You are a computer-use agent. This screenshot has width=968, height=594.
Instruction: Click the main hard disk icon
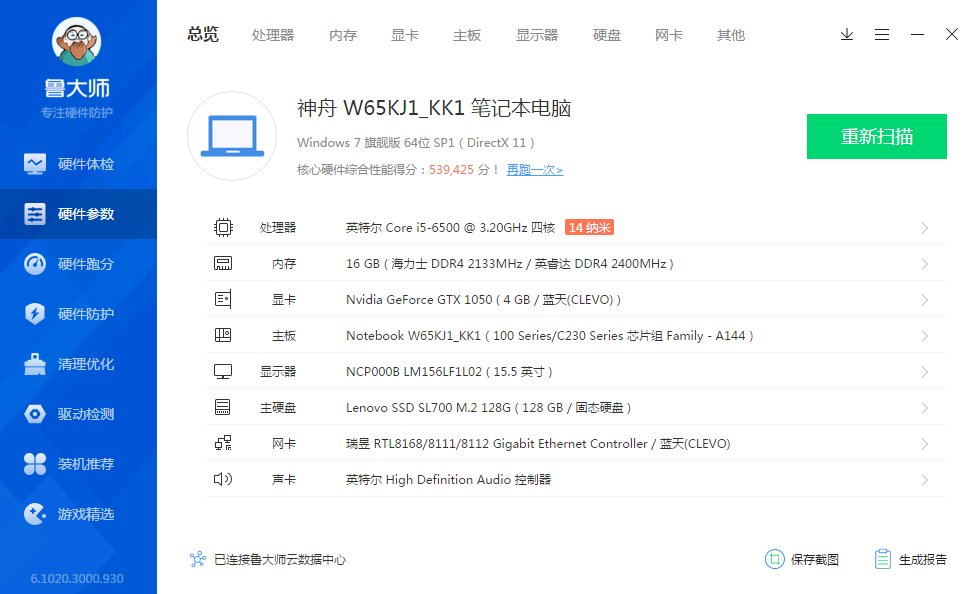223,408
